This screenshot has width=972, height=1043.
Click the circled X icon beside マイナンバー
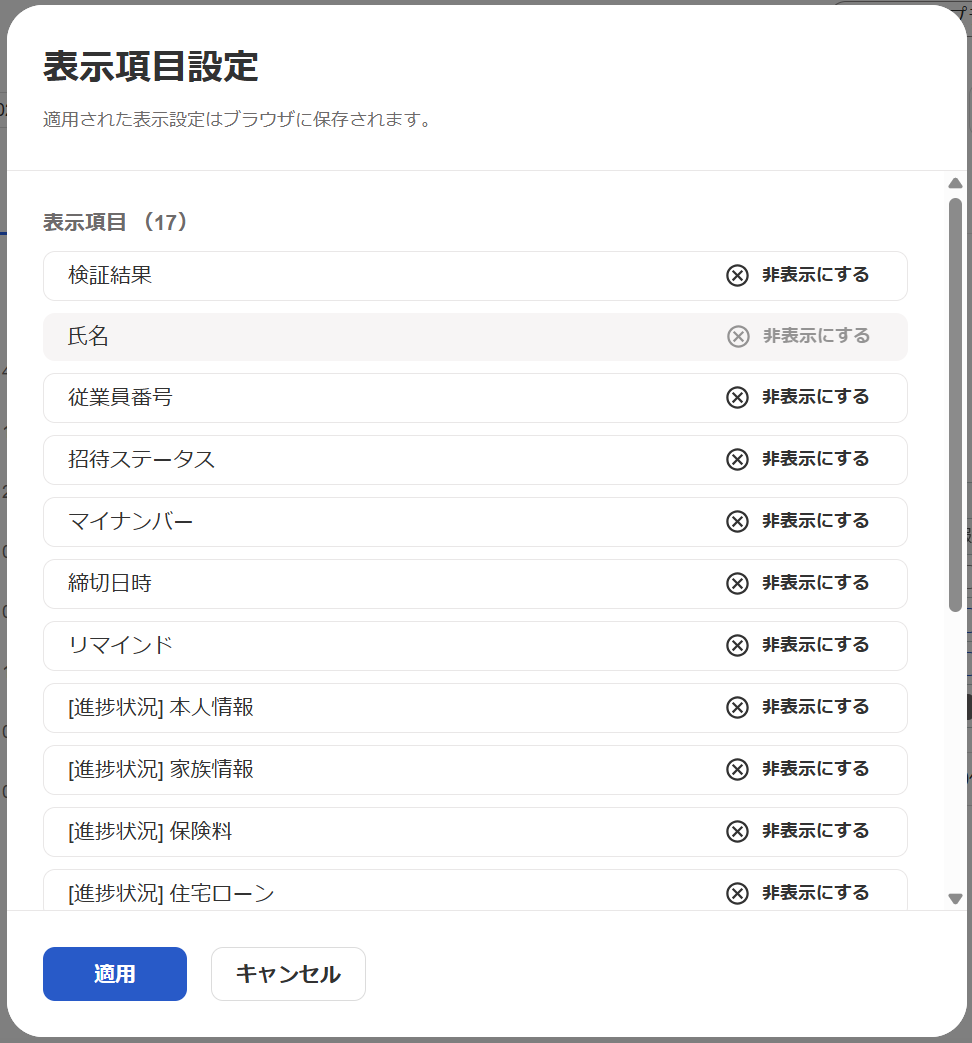click(x=737, y=522)
